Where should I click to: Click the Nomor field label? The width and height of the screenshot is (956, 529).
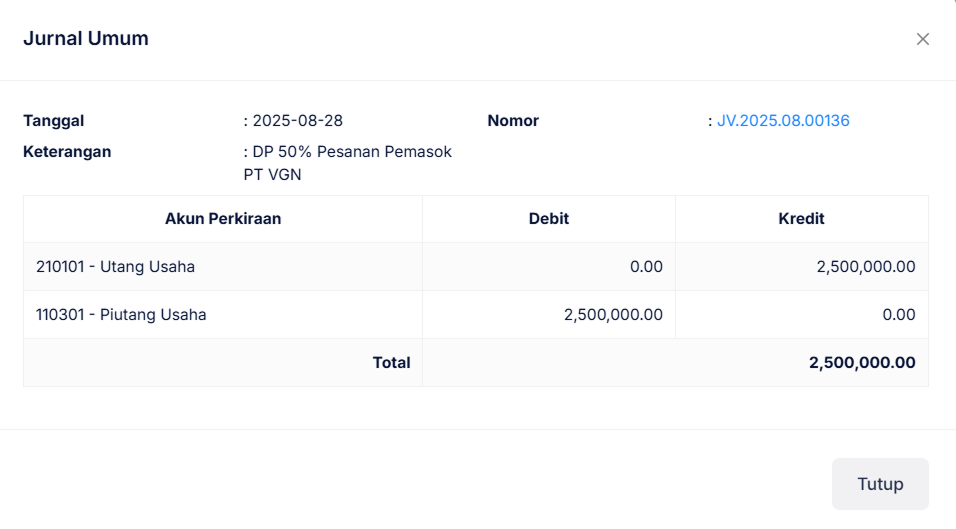coord(513,121)
